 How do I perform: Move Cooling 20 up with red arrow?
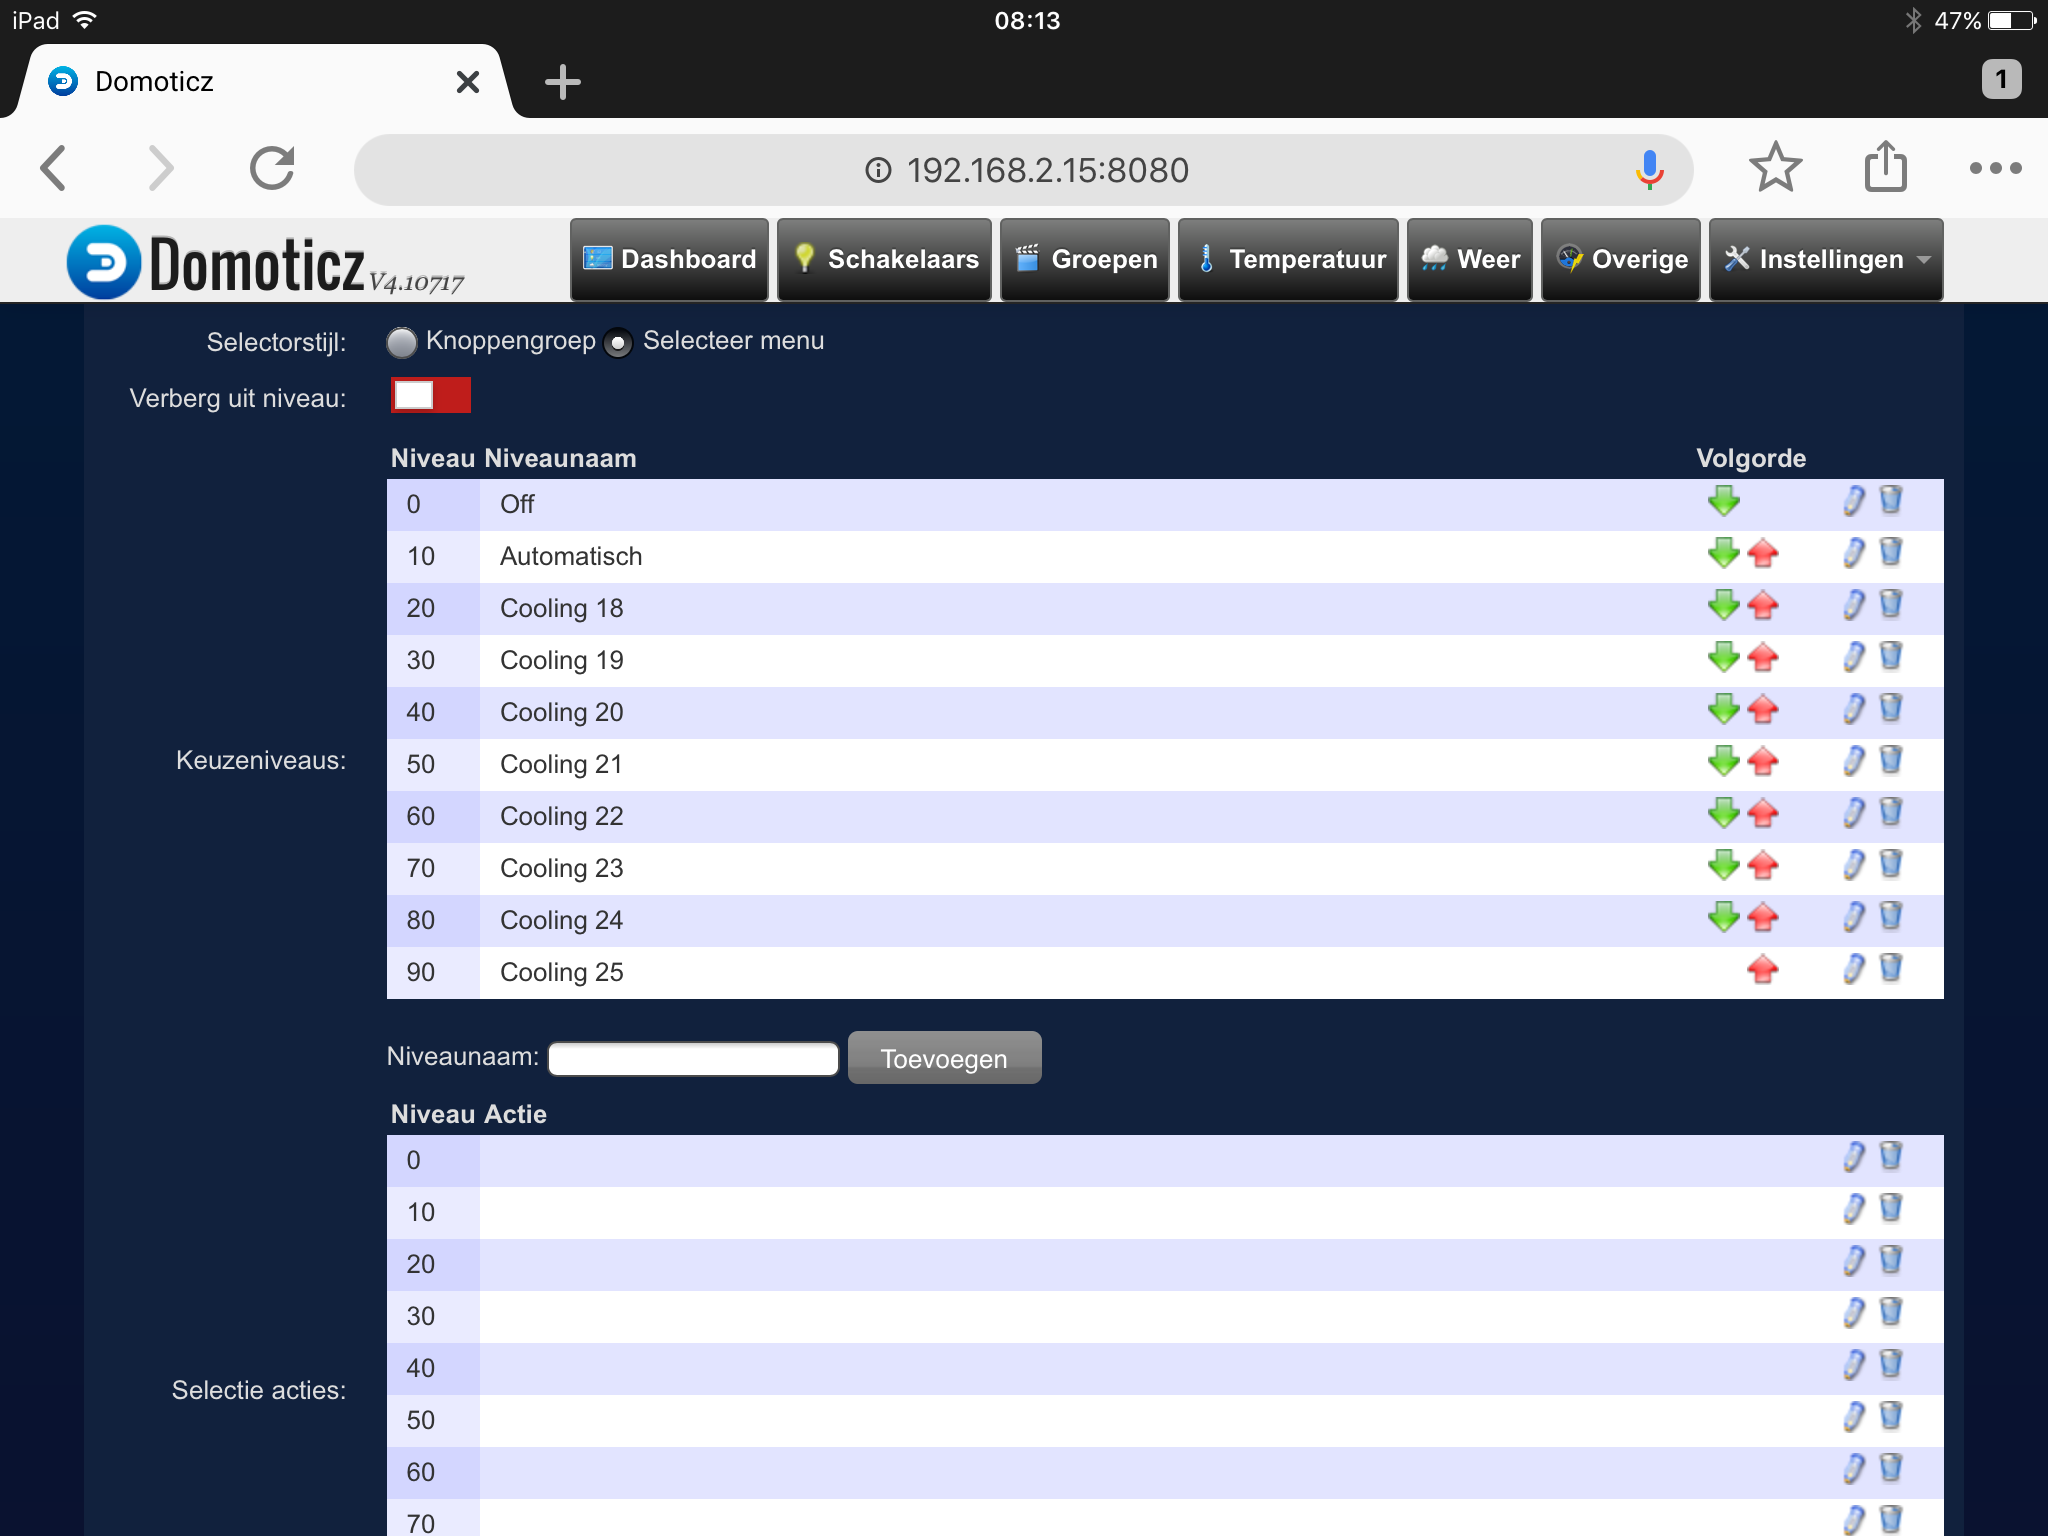1762,709
